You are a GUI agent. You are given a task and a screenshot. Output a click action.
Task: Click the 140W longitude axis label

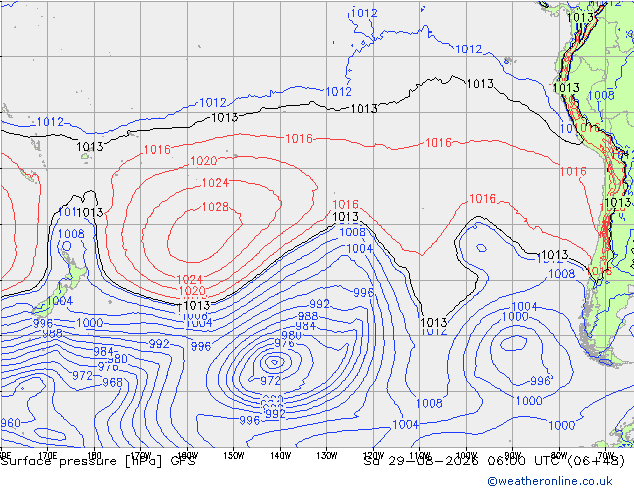[280, 456]
